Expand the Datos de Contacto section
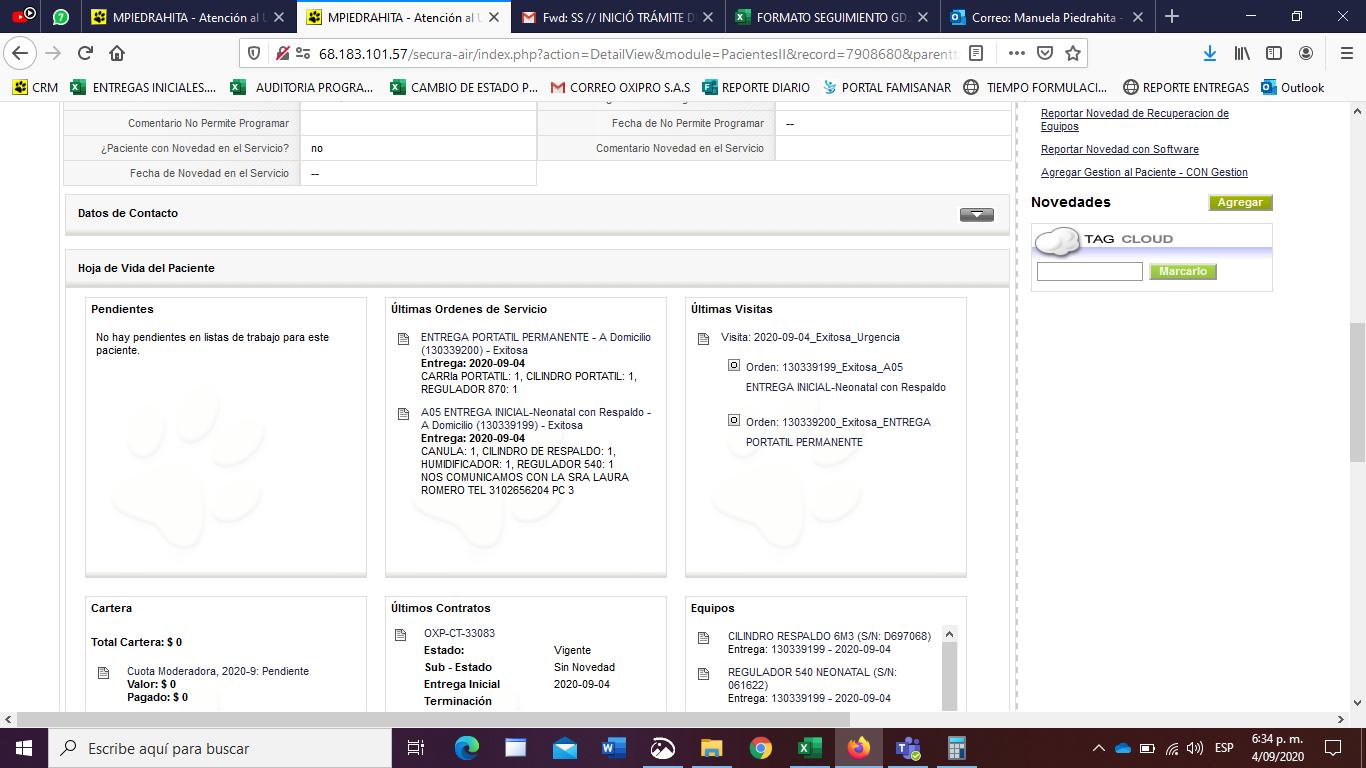Viewport: 1366px width, 768px height. (x=976, y=214)
